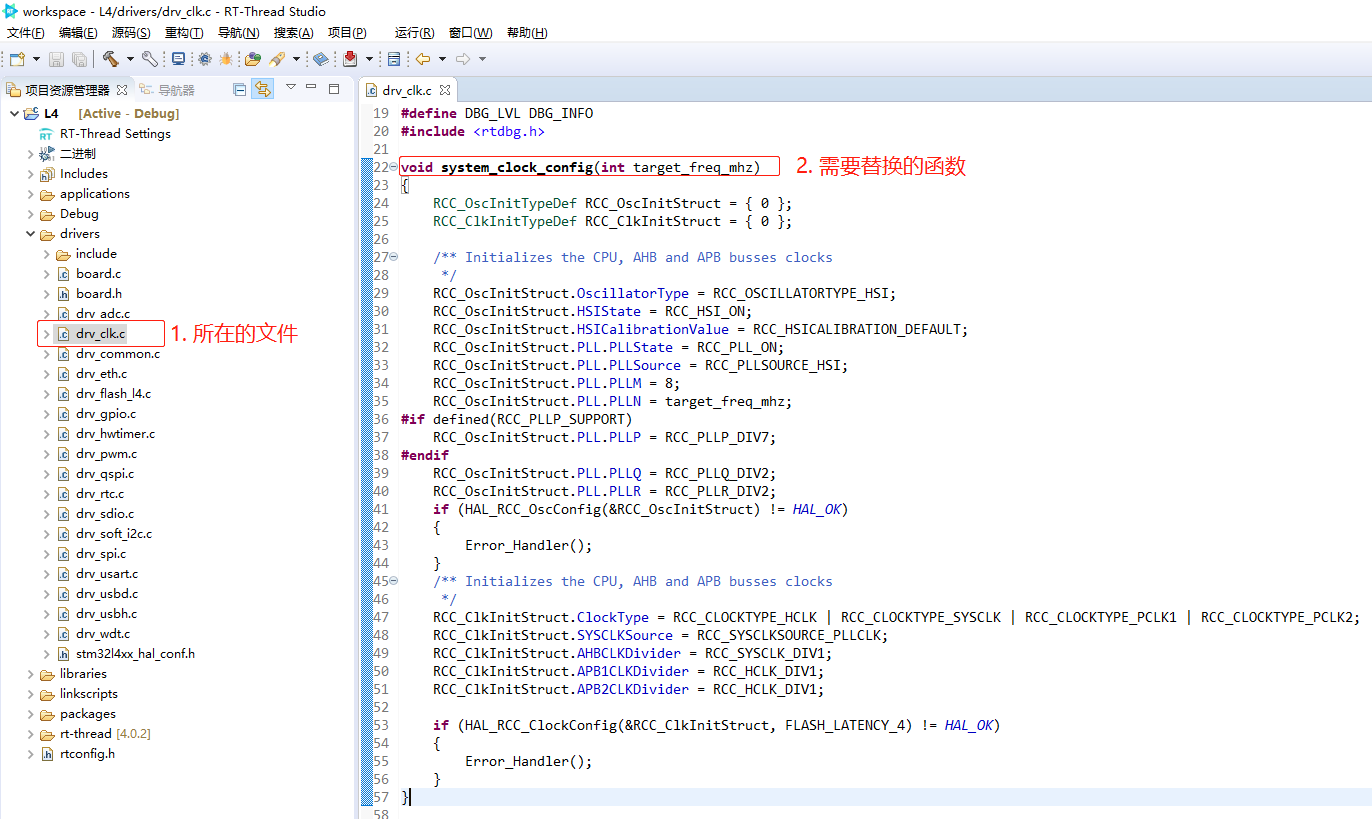Expand the 二进制 node
This screenshot has width=1372, height=819.
pos(30,154)
